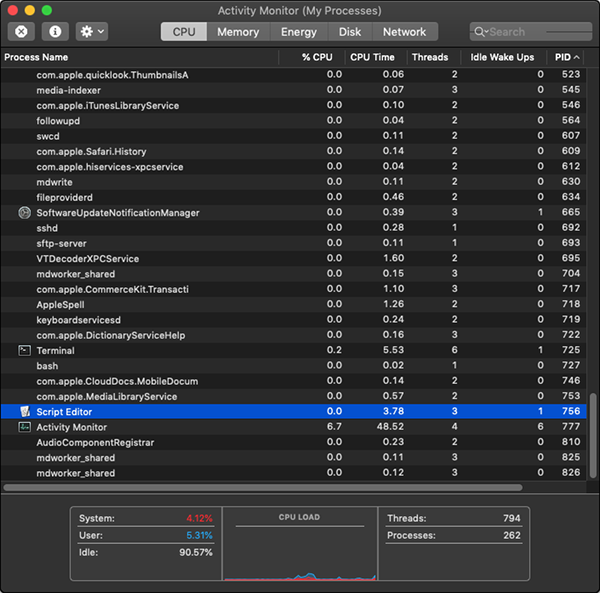The height and width of the screenshot is (593, 600).
Task: Select the Activity Monitor process name
Action: 72,427
